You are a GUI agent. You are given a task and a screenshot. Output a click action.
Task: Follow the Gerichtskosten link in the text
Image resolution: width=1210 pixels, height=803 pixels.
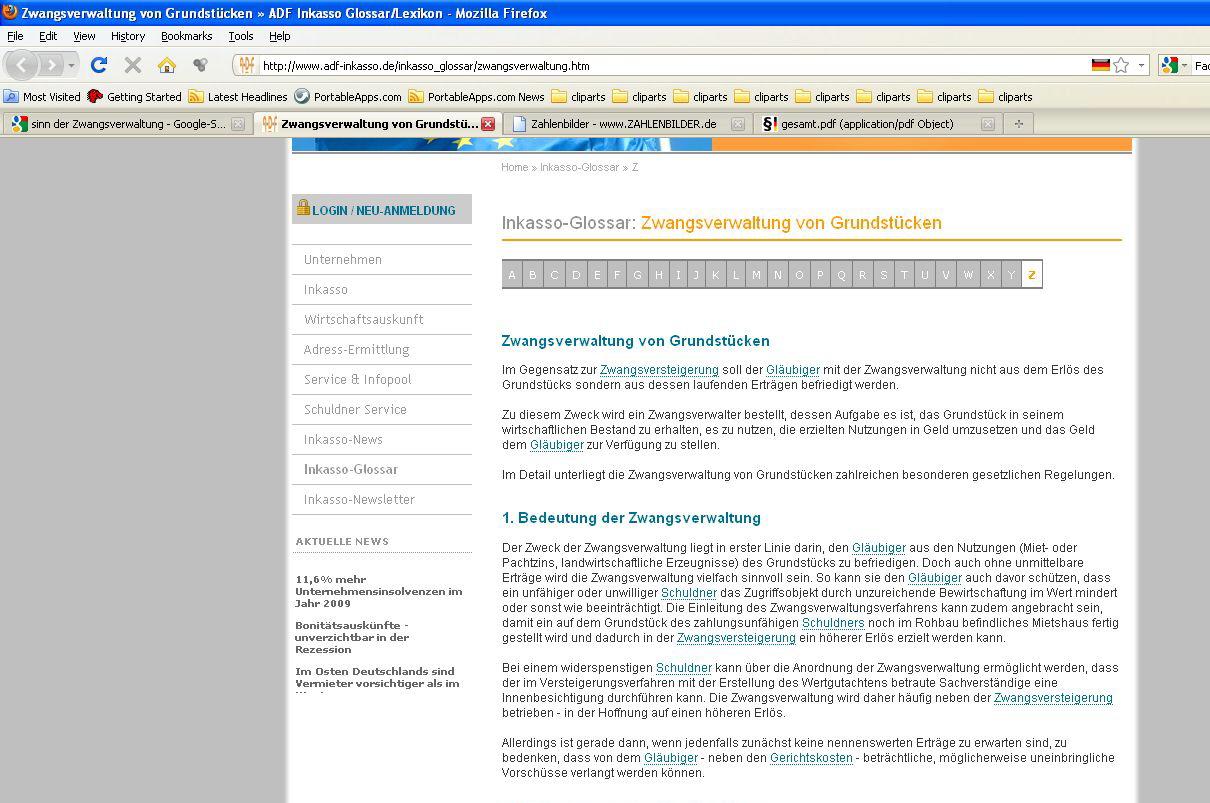[x=811, y=758]
